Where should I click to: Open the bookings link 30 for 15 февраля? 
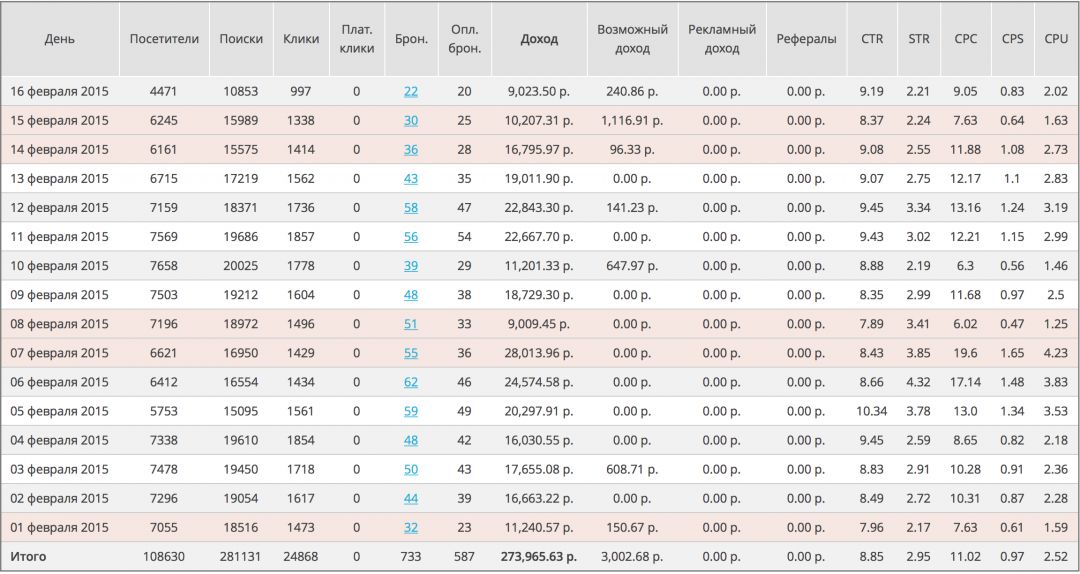coord(411,120)
